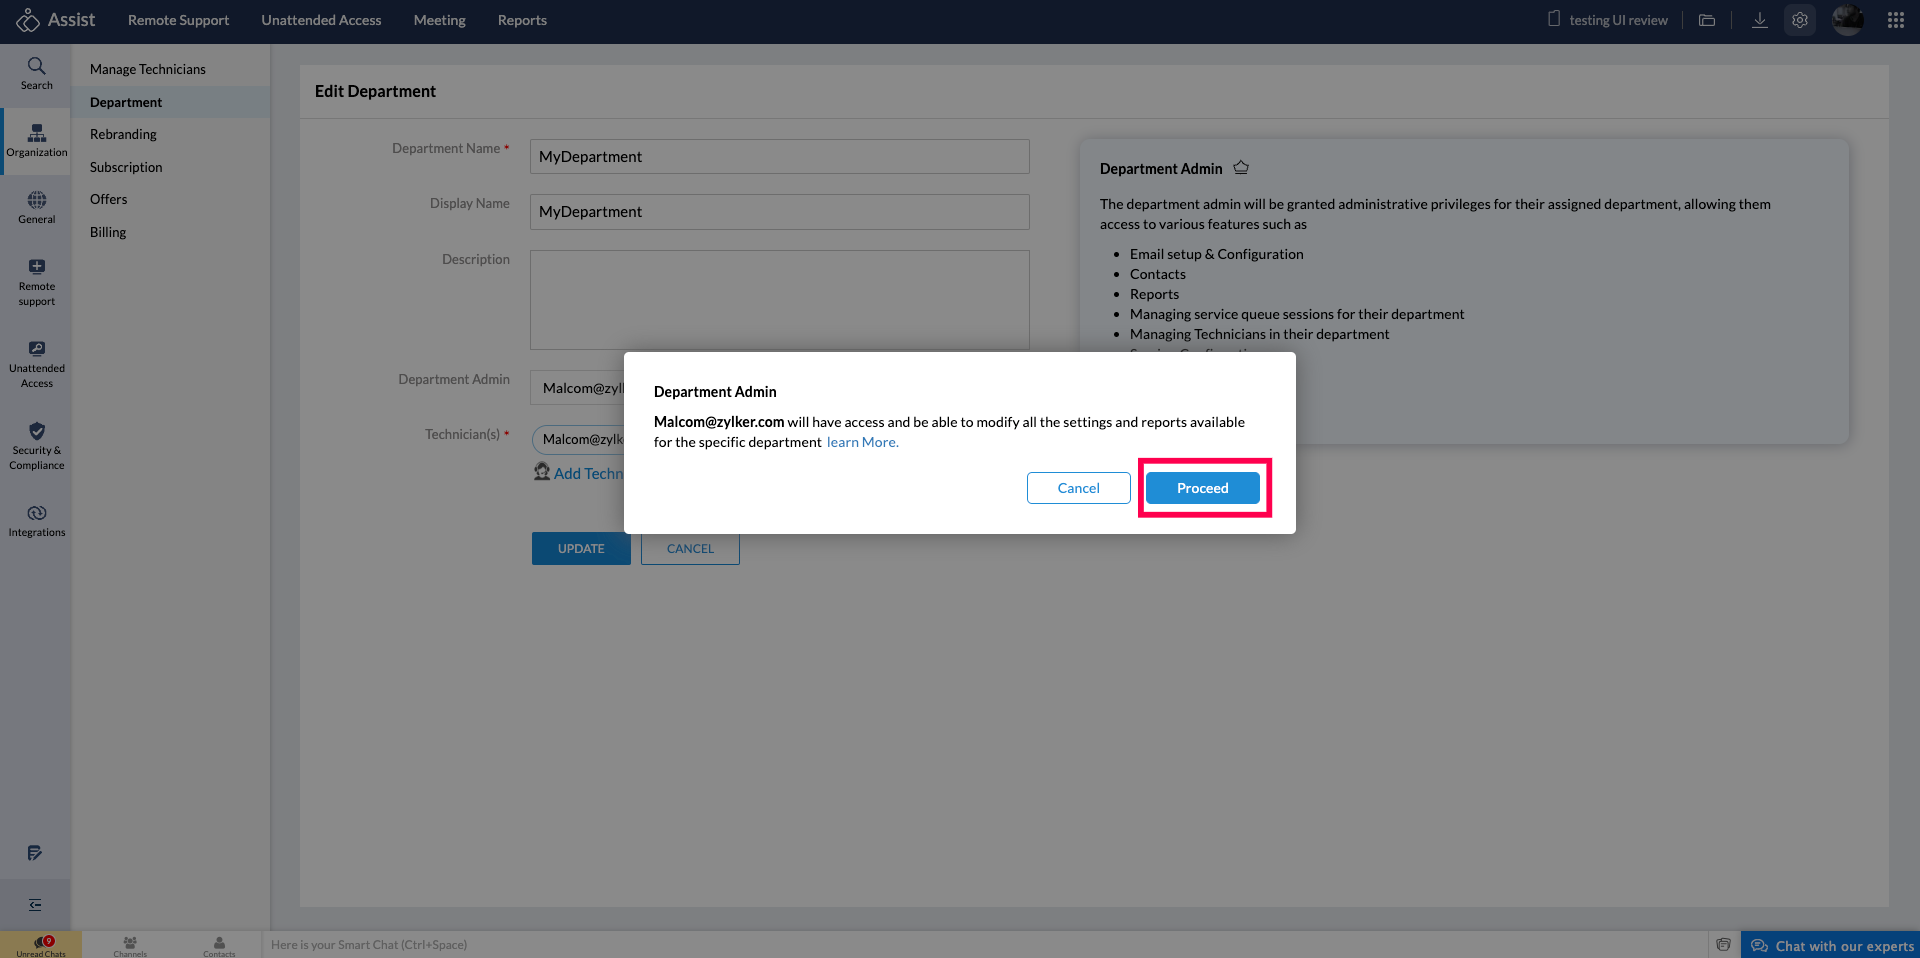The width and height of the screenshot is (1920, 958).
Task: Click the Remote support sidebar icon
Action: click(36, 281)
